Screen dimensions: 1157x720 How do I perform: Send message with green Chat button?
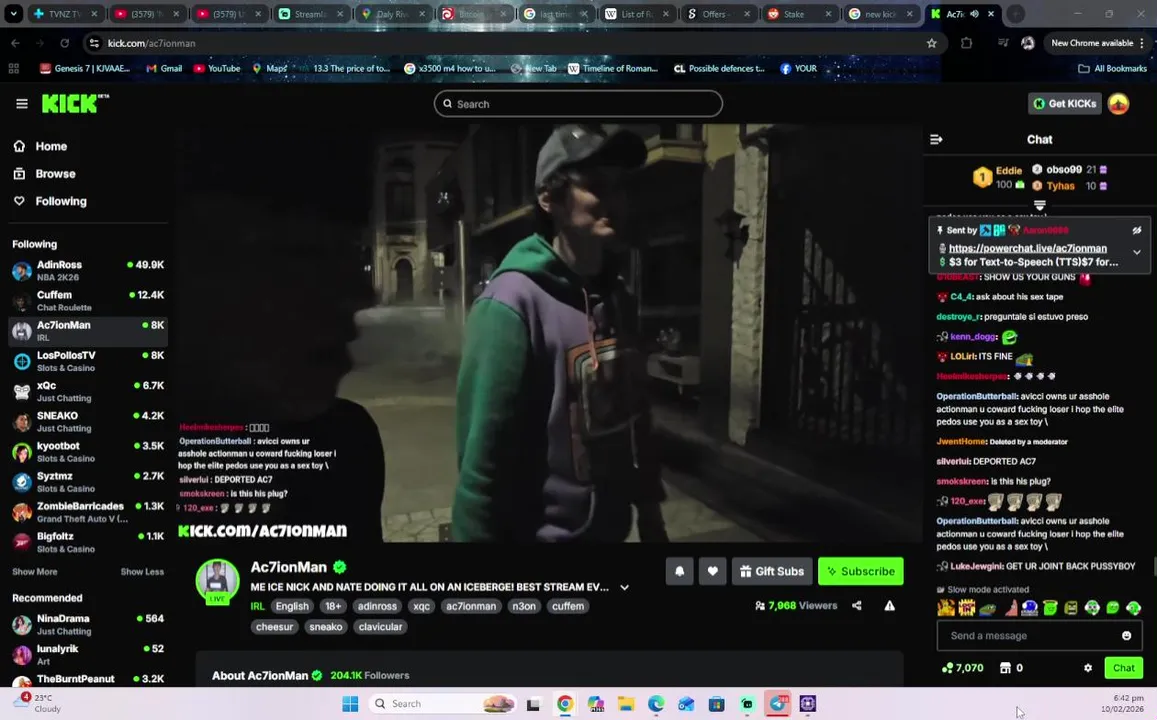point(1124,668)
